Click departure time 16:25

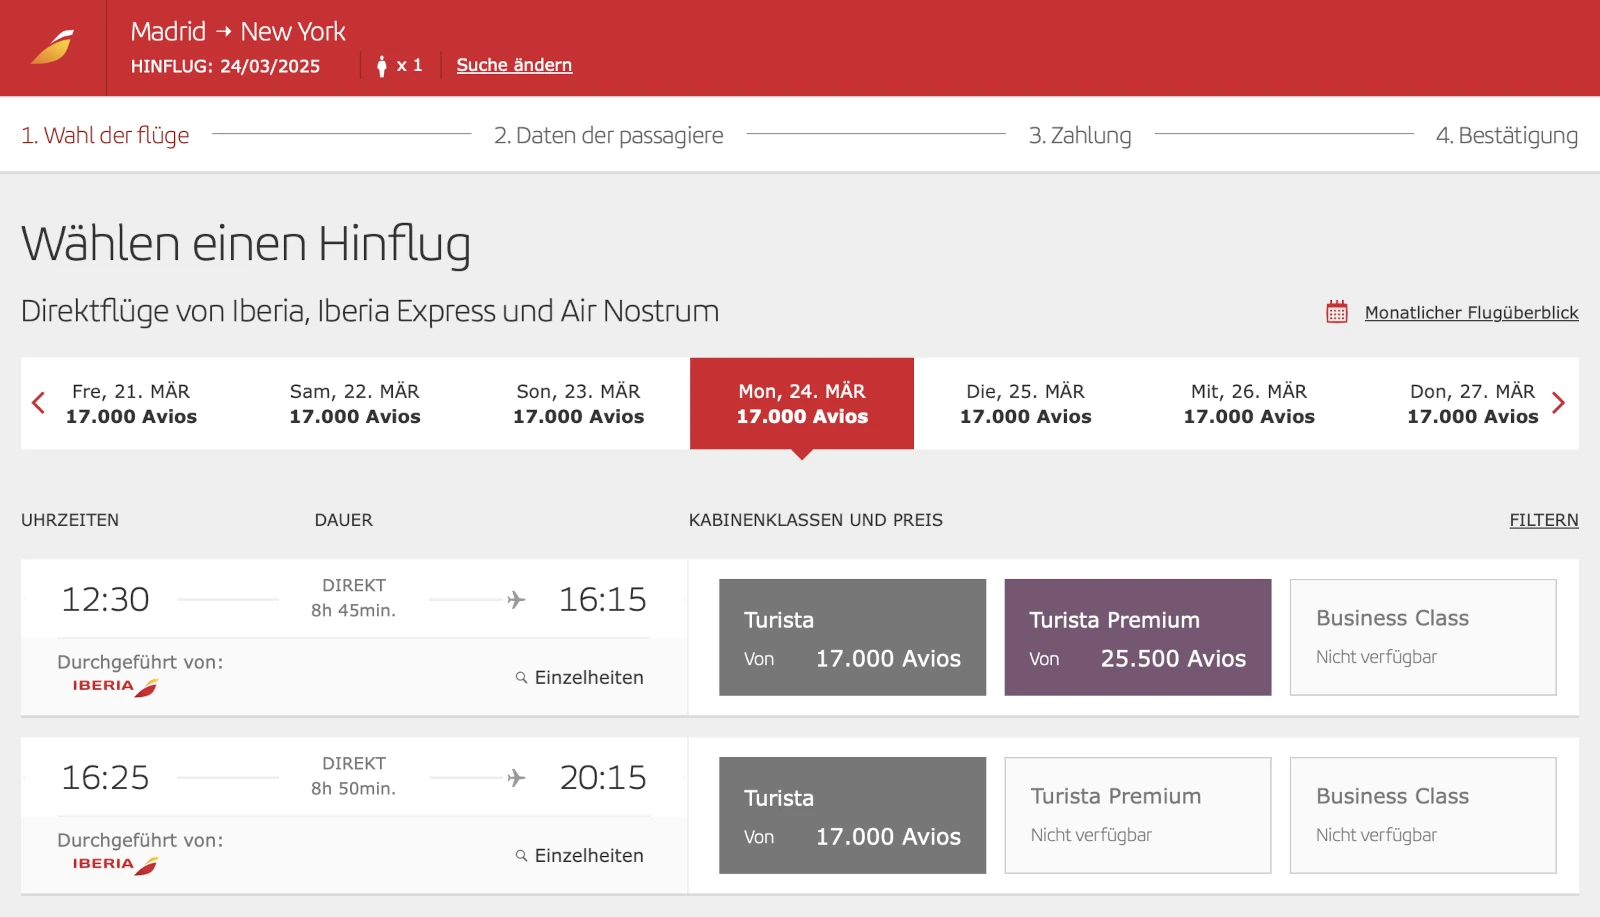(x=105, y=777)
